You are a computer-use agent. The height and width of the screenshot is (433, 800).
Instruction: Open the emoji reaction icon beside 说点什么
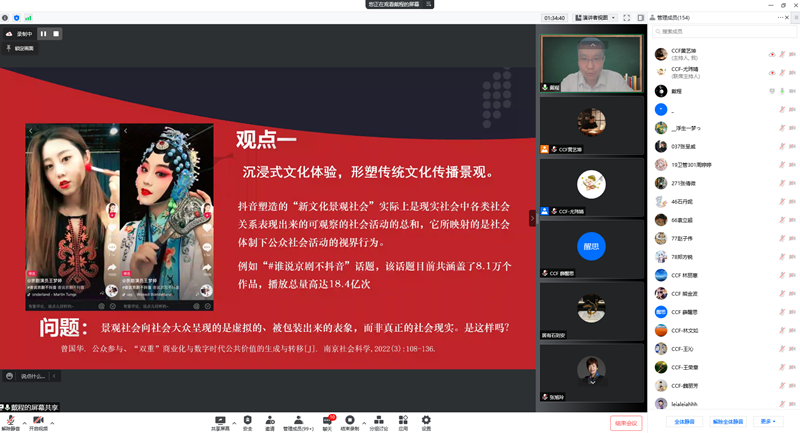pos(9,376)
